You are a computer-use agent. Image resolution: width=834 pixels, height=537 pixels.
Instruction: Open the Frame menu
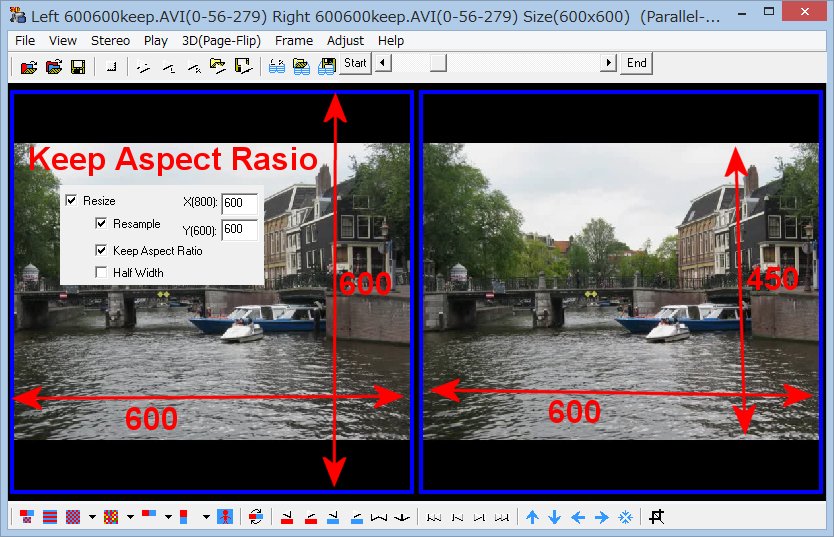294,40
